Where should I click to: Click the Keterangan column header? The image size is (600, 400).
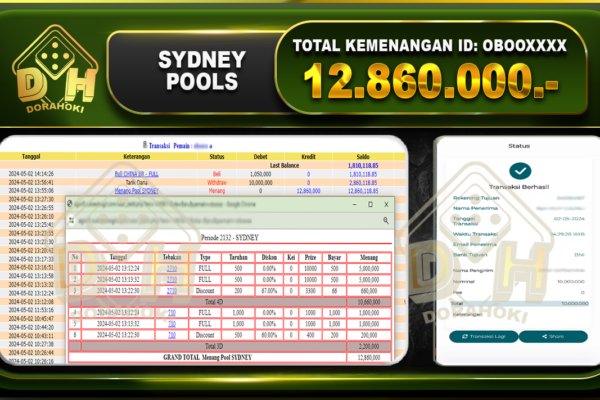pyautogui.click(x=137, y=157)
